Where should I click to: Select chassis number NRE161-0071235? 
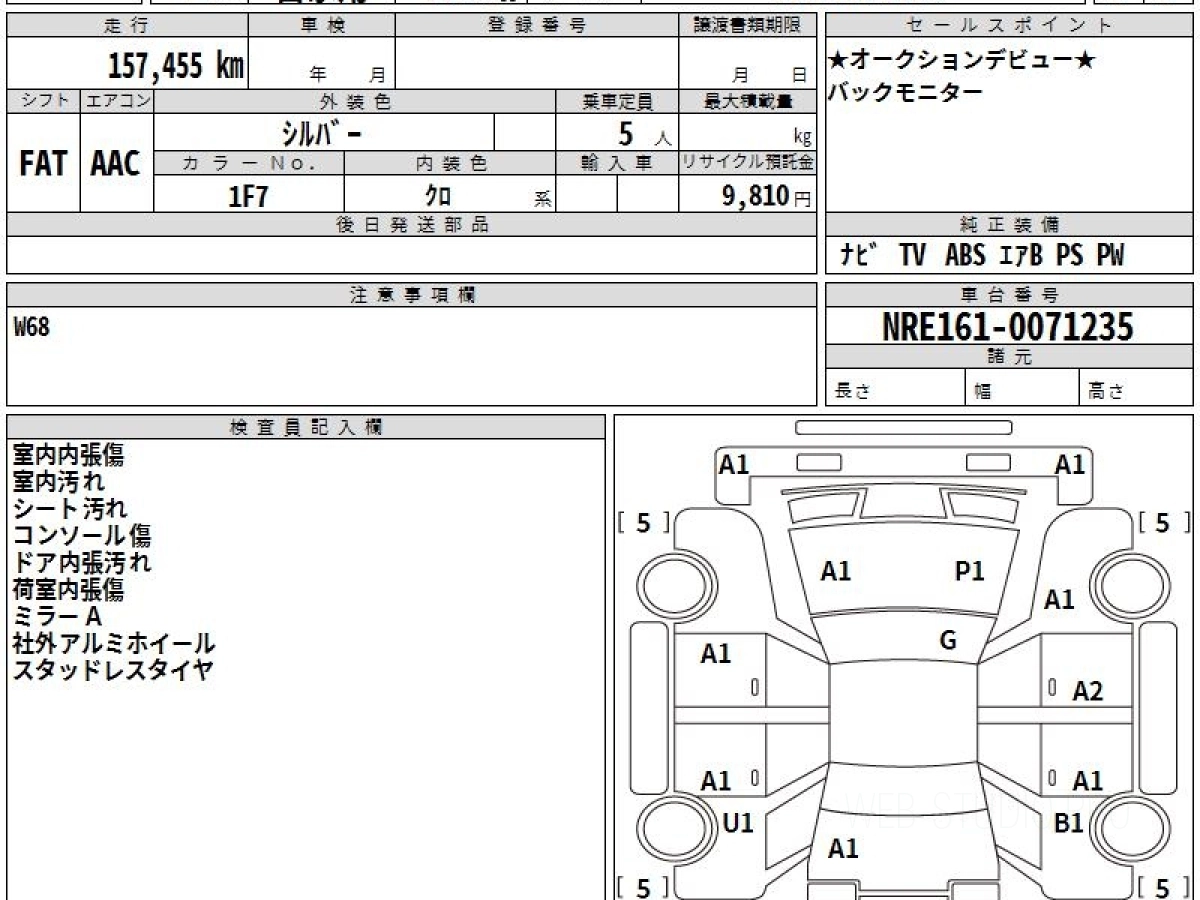[1008, 327]
